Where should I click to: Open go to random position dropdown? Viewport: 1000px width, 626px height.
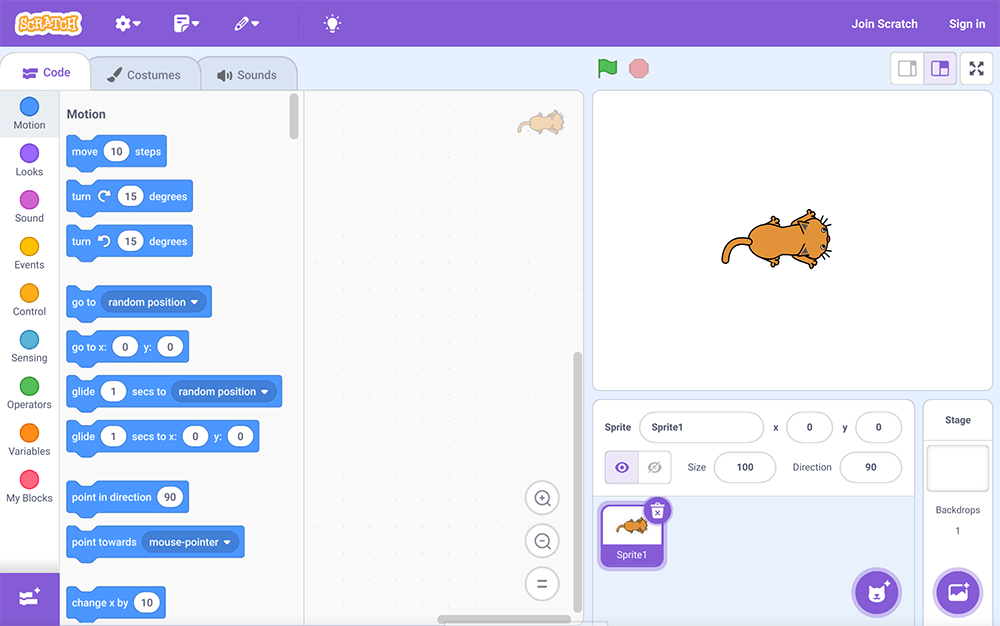click(153, 302)
